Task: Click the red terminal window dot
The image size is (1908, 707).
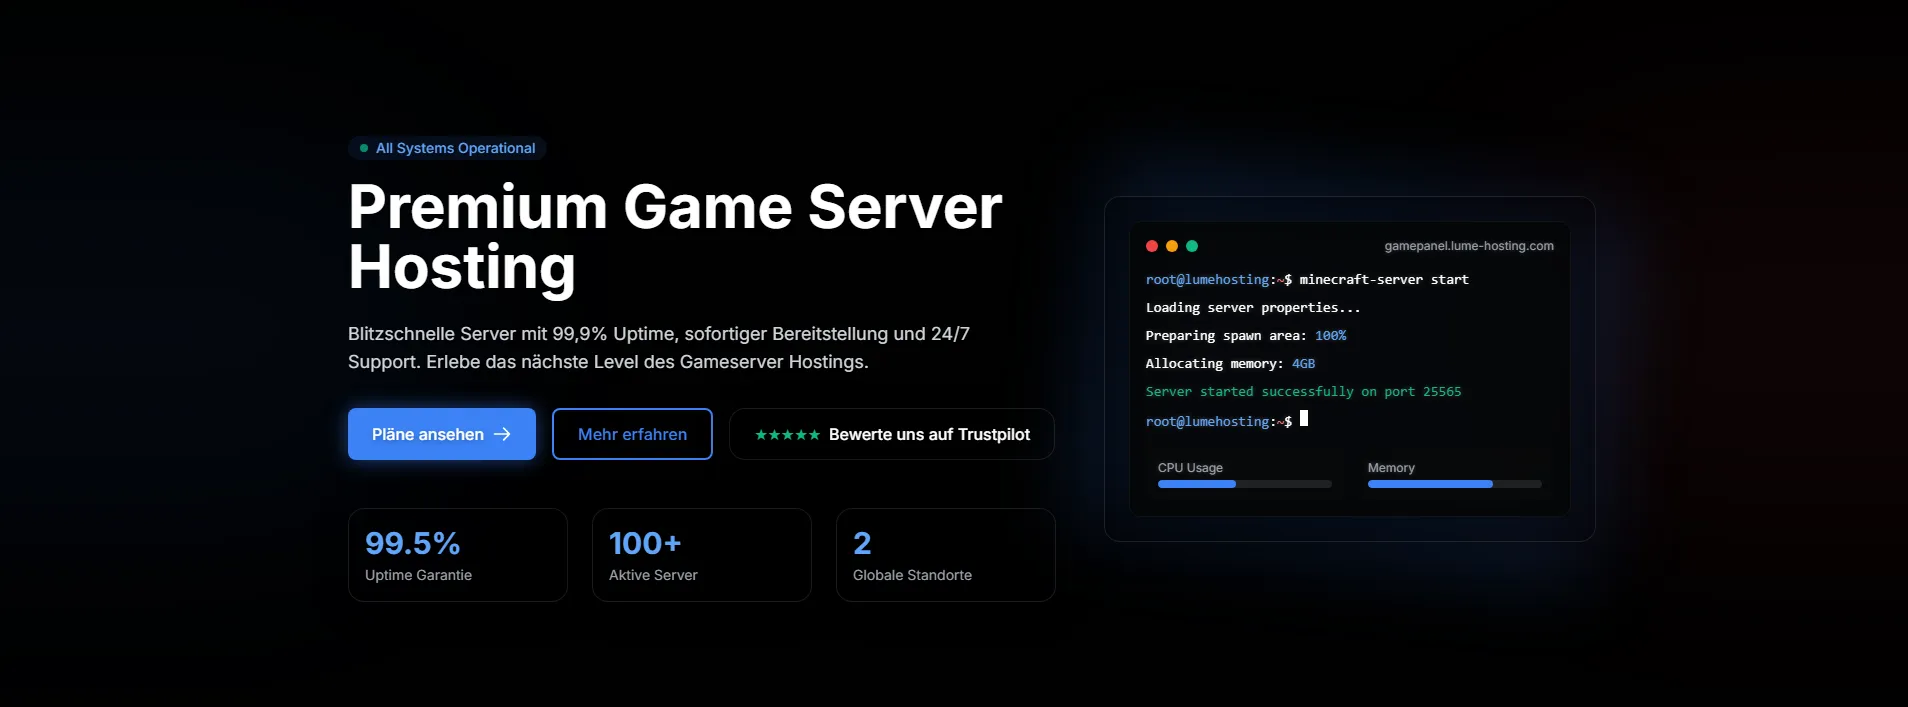Action: click(1152, 246)
